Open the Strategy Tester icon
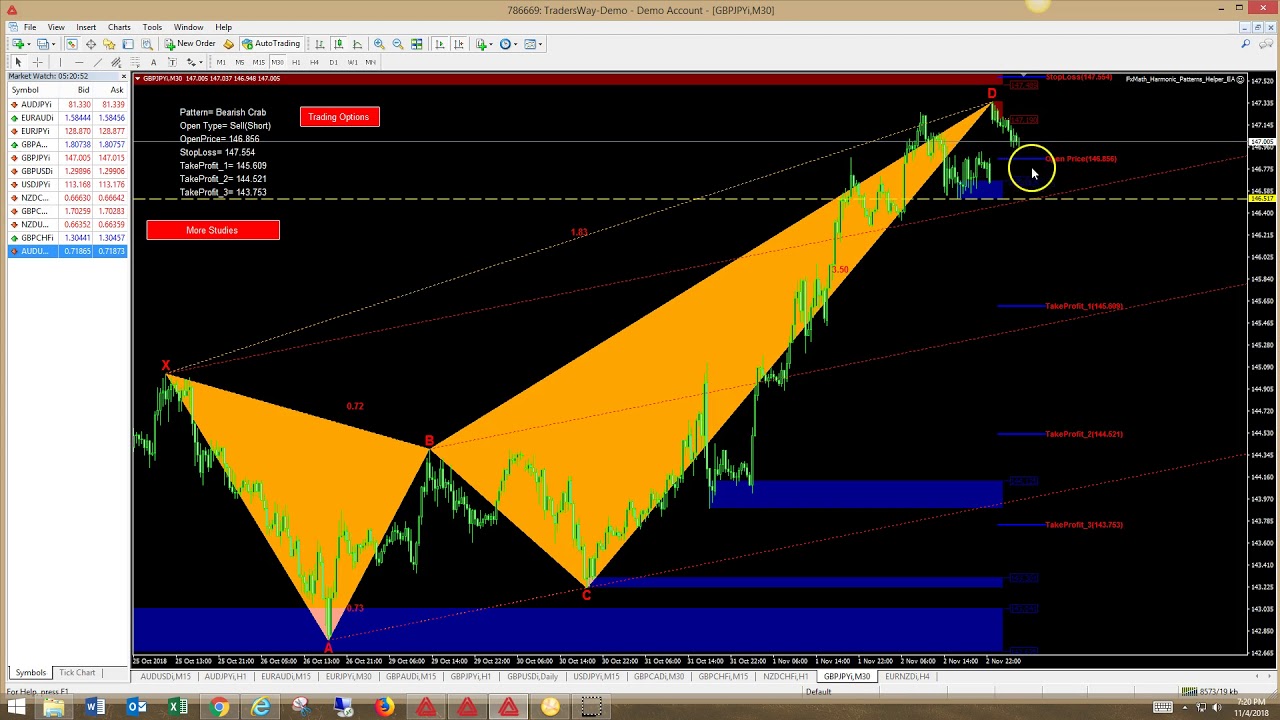This screenshot has height=720, width=1280. [146, 44]
